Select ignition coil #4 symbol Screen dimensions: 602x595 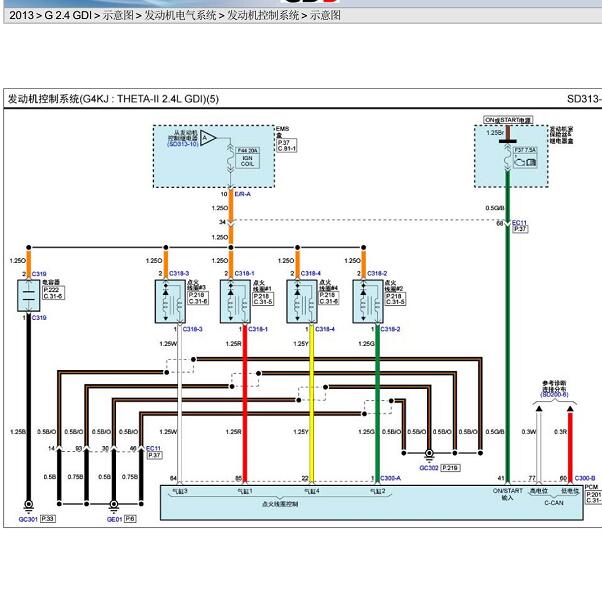tap(302, 301)
